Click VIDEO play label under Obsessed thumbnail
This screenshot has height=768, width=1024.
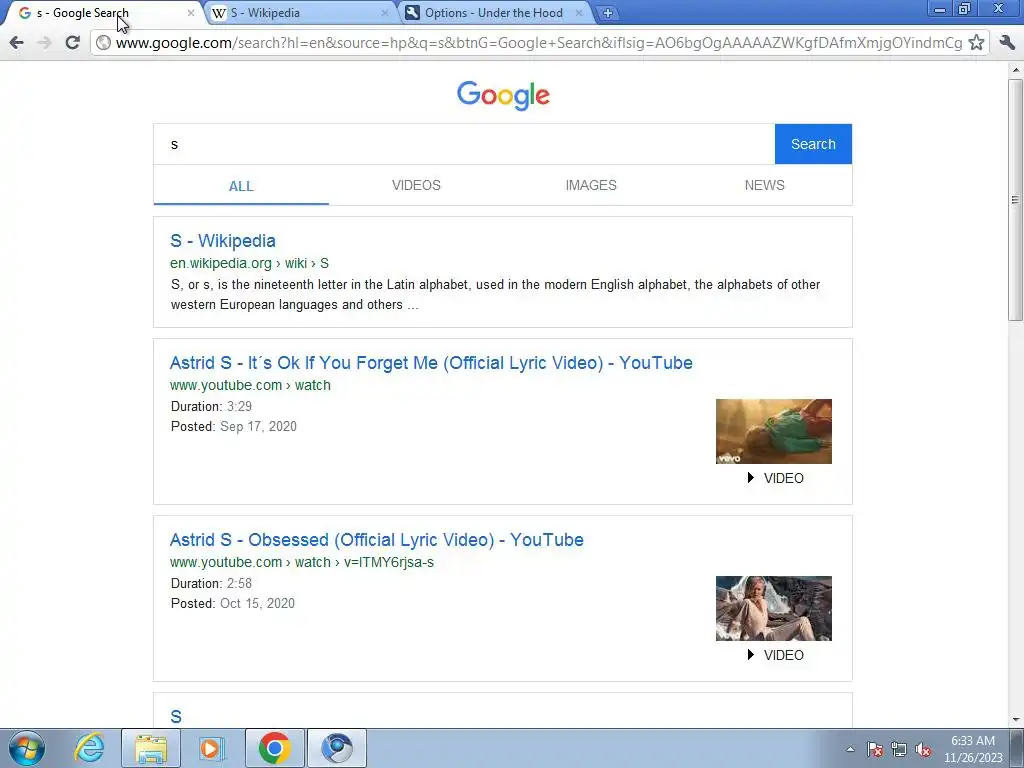pyautogui.click(x=775, y=655)
